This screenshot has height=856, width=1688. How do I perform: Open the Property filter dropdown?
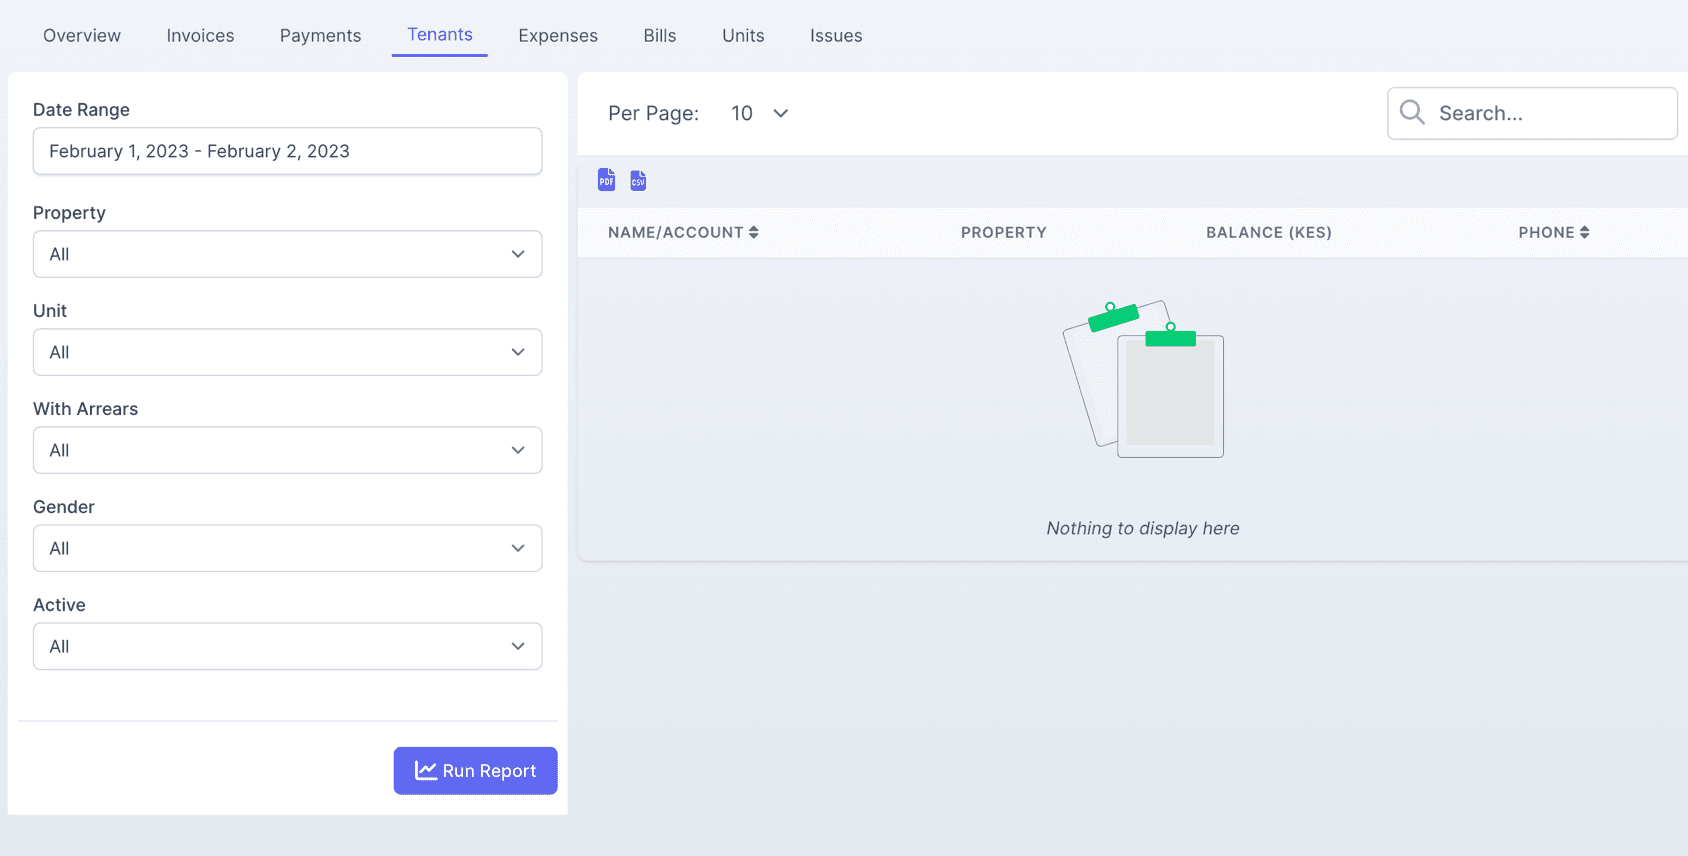(x=287, y=254)
